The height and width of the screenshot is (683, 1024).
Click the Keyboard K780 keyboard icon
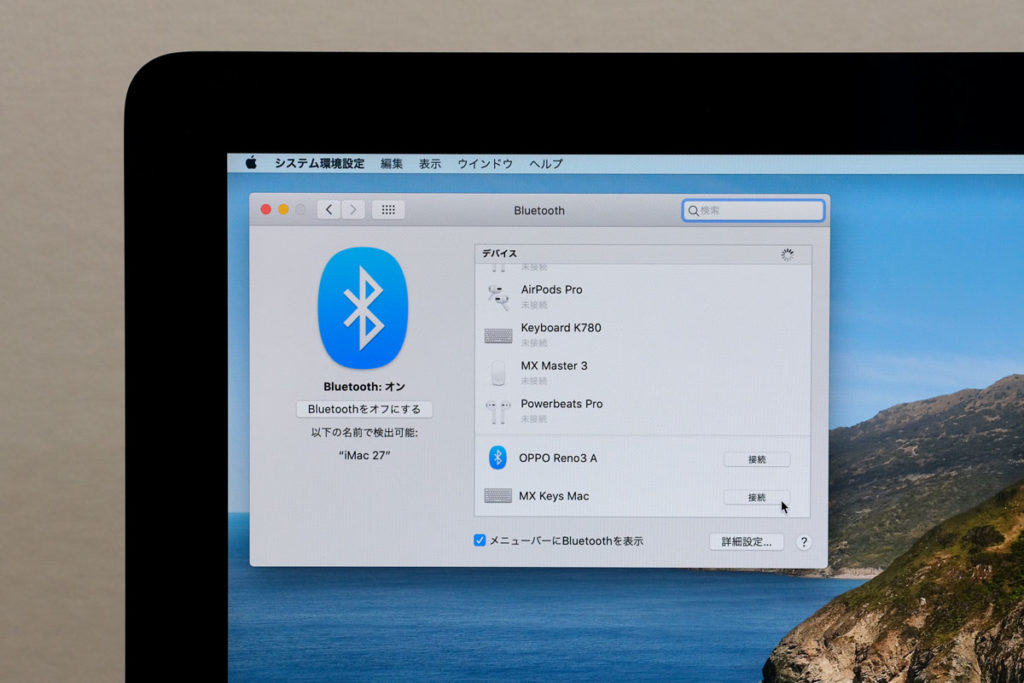tap(498, 336)
